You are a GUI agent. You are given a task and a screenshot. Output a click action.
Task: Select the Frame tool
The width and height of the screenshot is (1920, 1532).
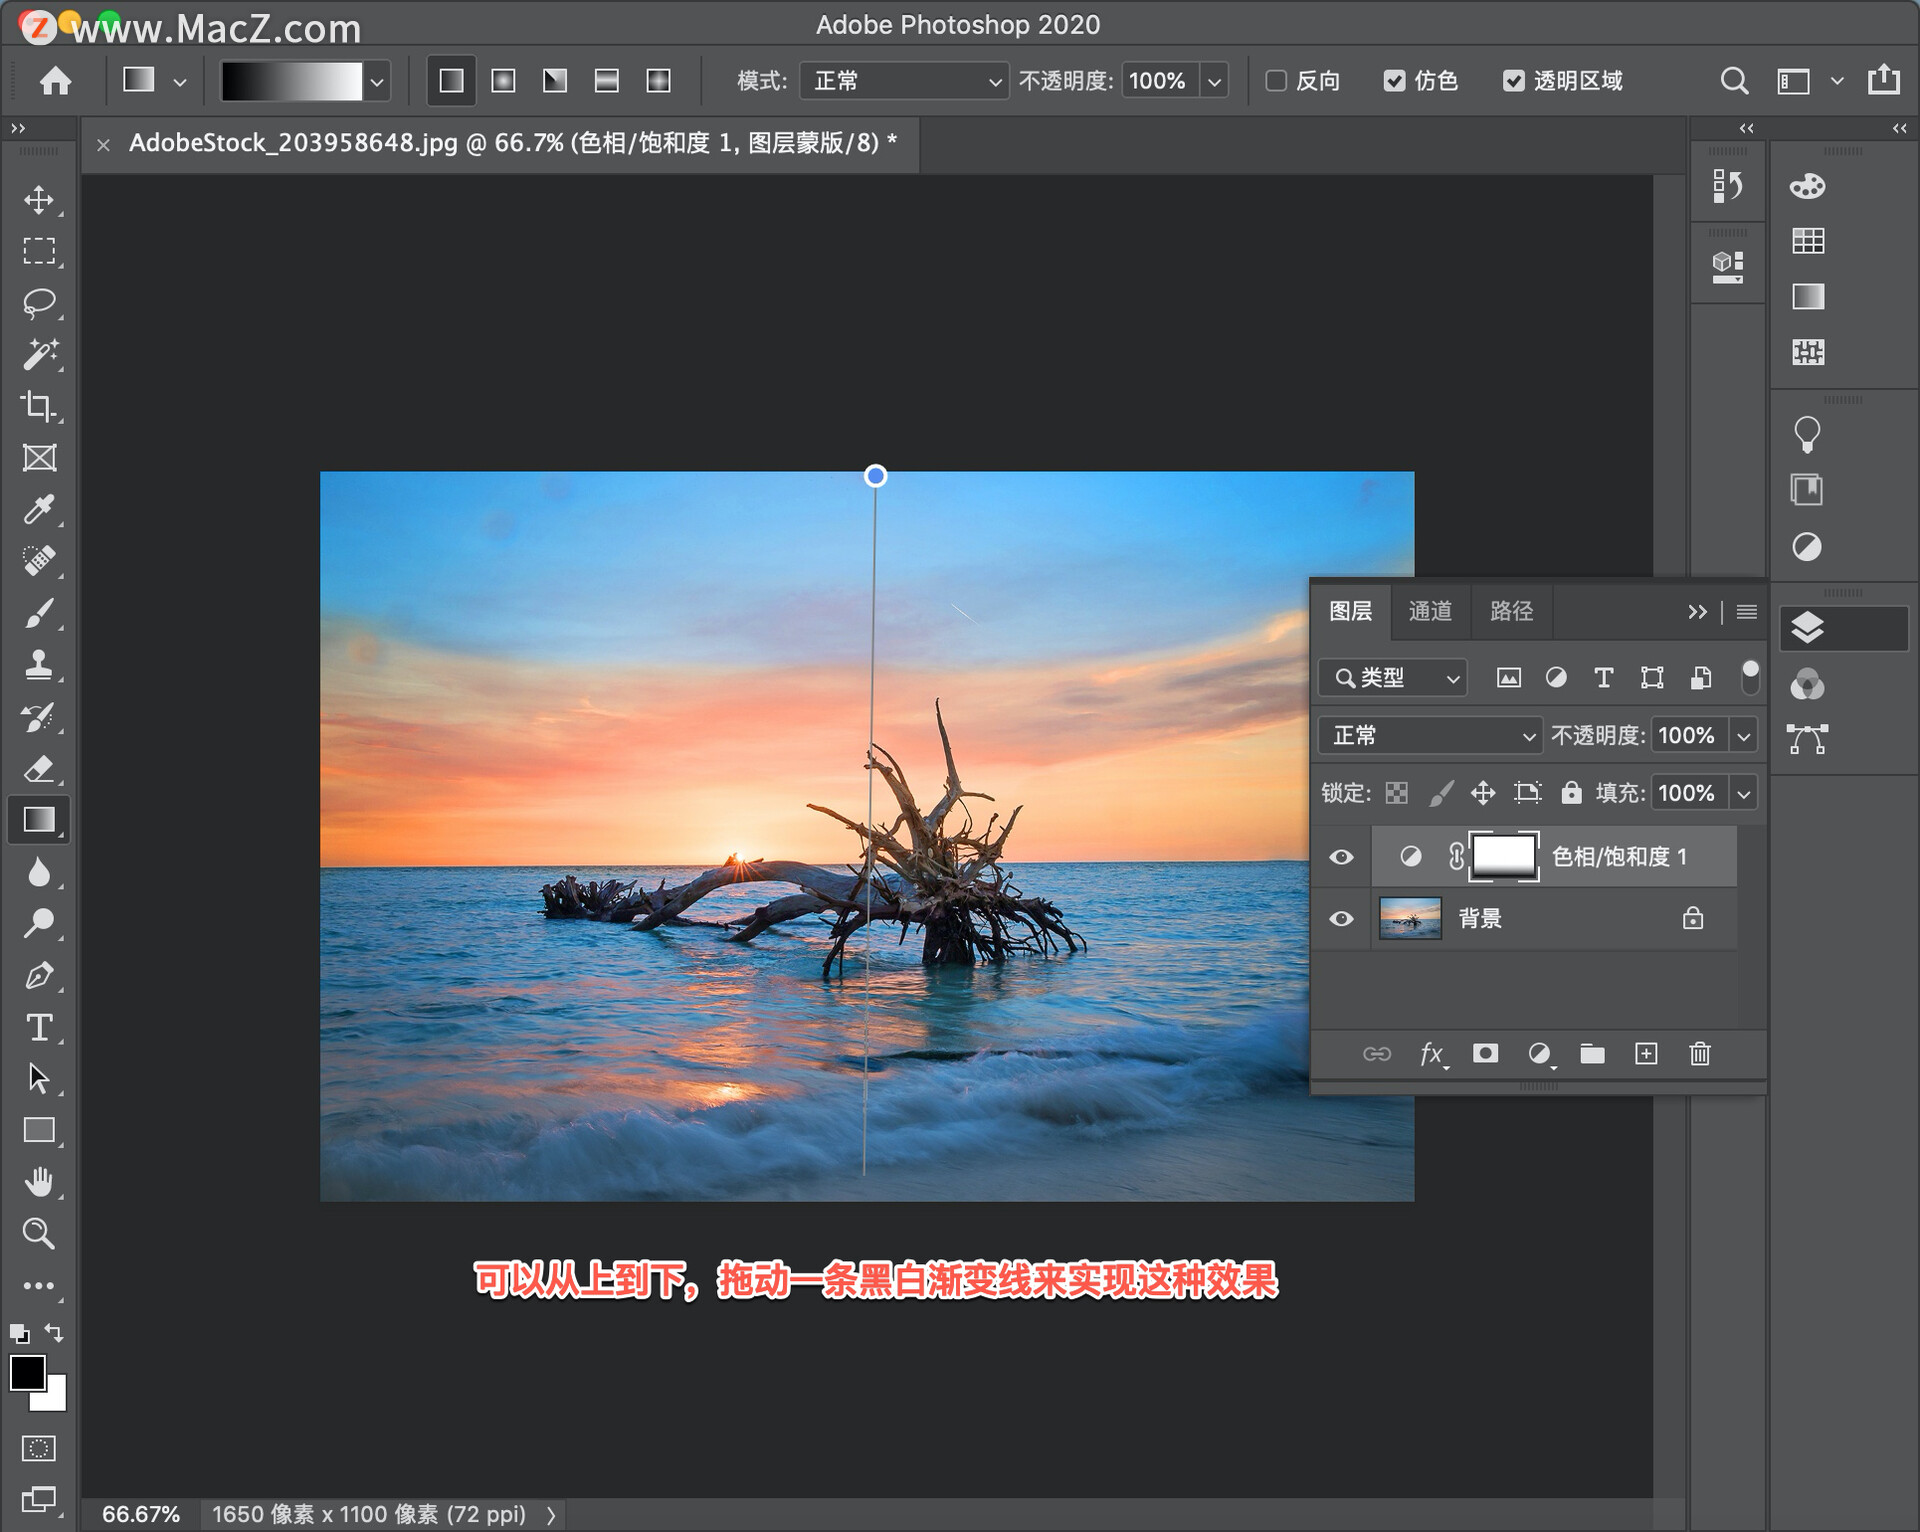point(39,458)
